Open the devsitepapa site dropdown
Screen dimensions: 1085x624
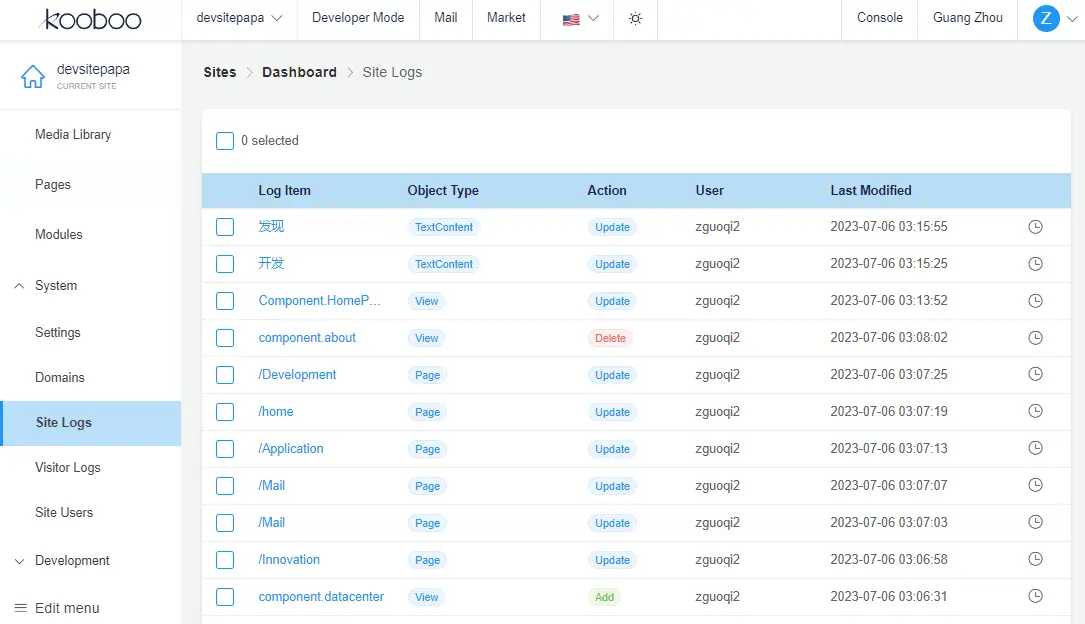coord(239,18)
